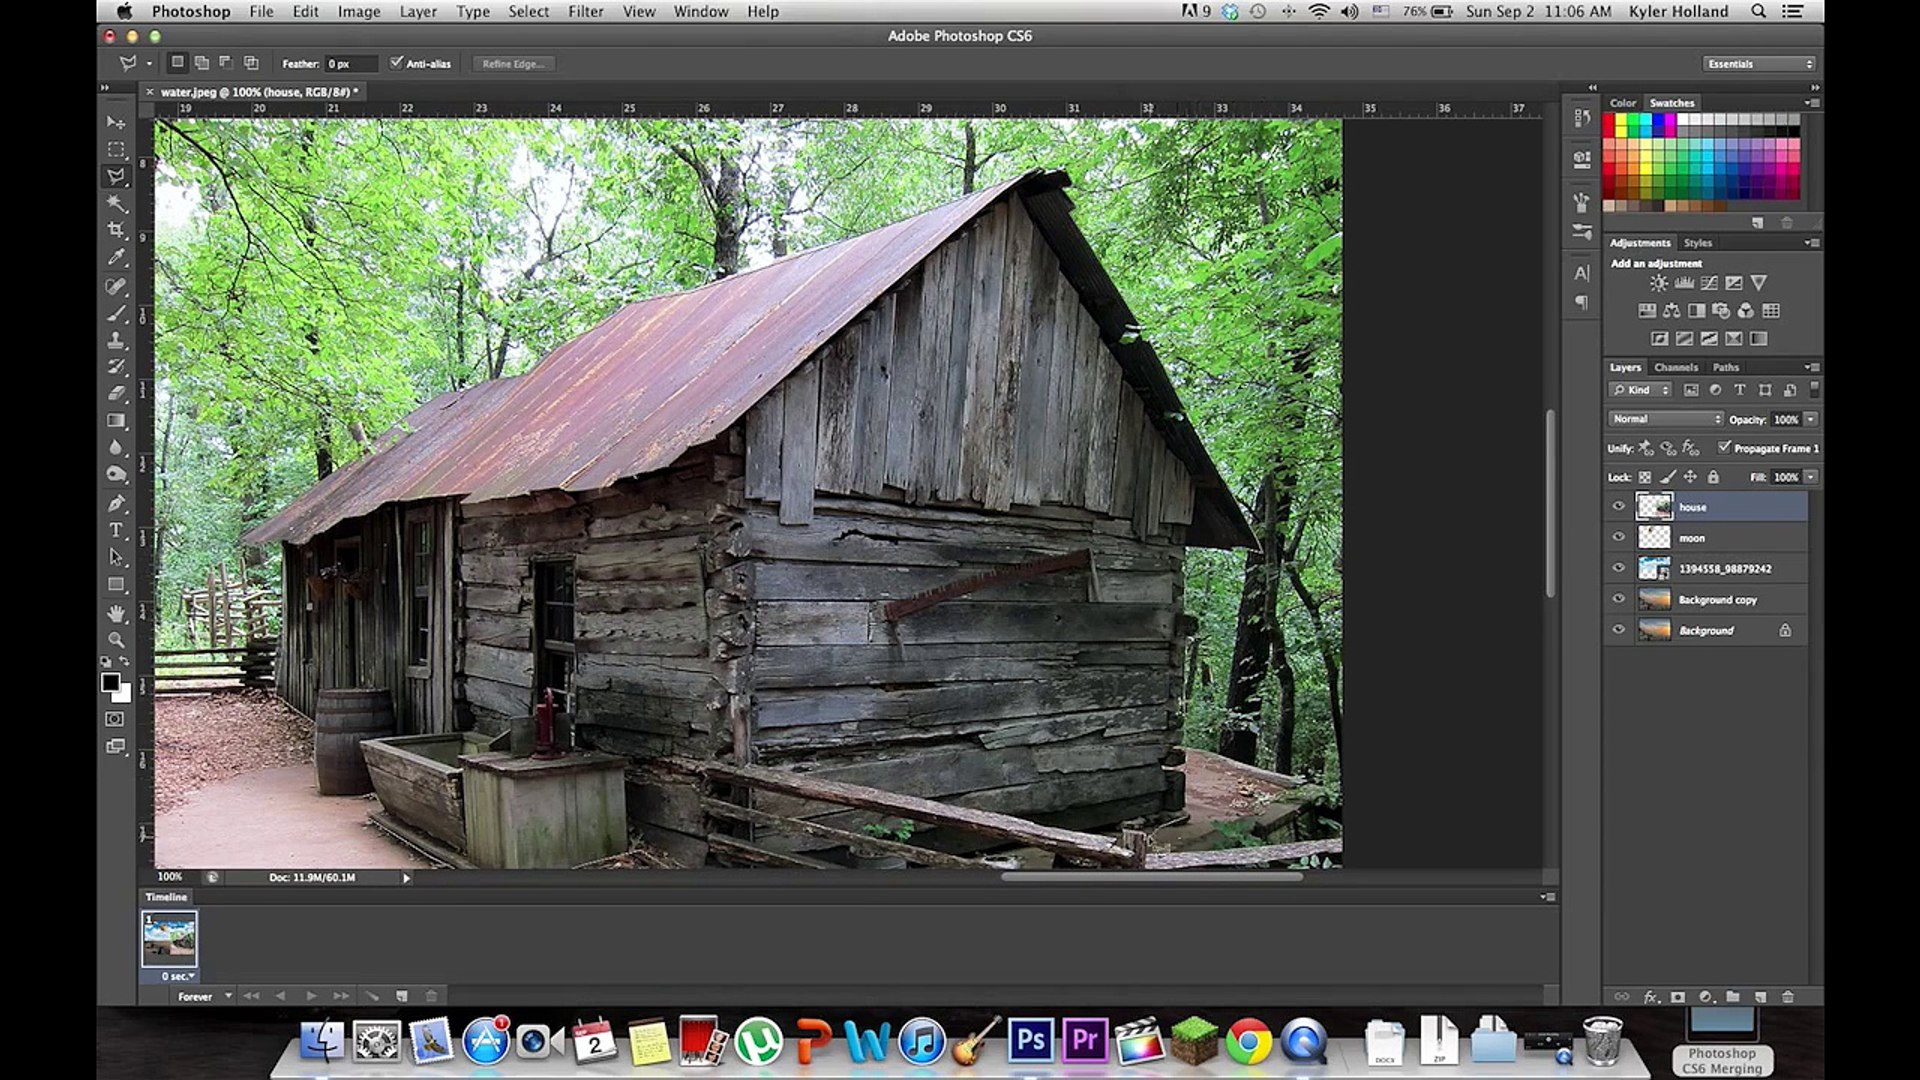Select the Move tool
Viewport: 1920px width, 1080px height.
pyautogui.click(x=116, y=122)
